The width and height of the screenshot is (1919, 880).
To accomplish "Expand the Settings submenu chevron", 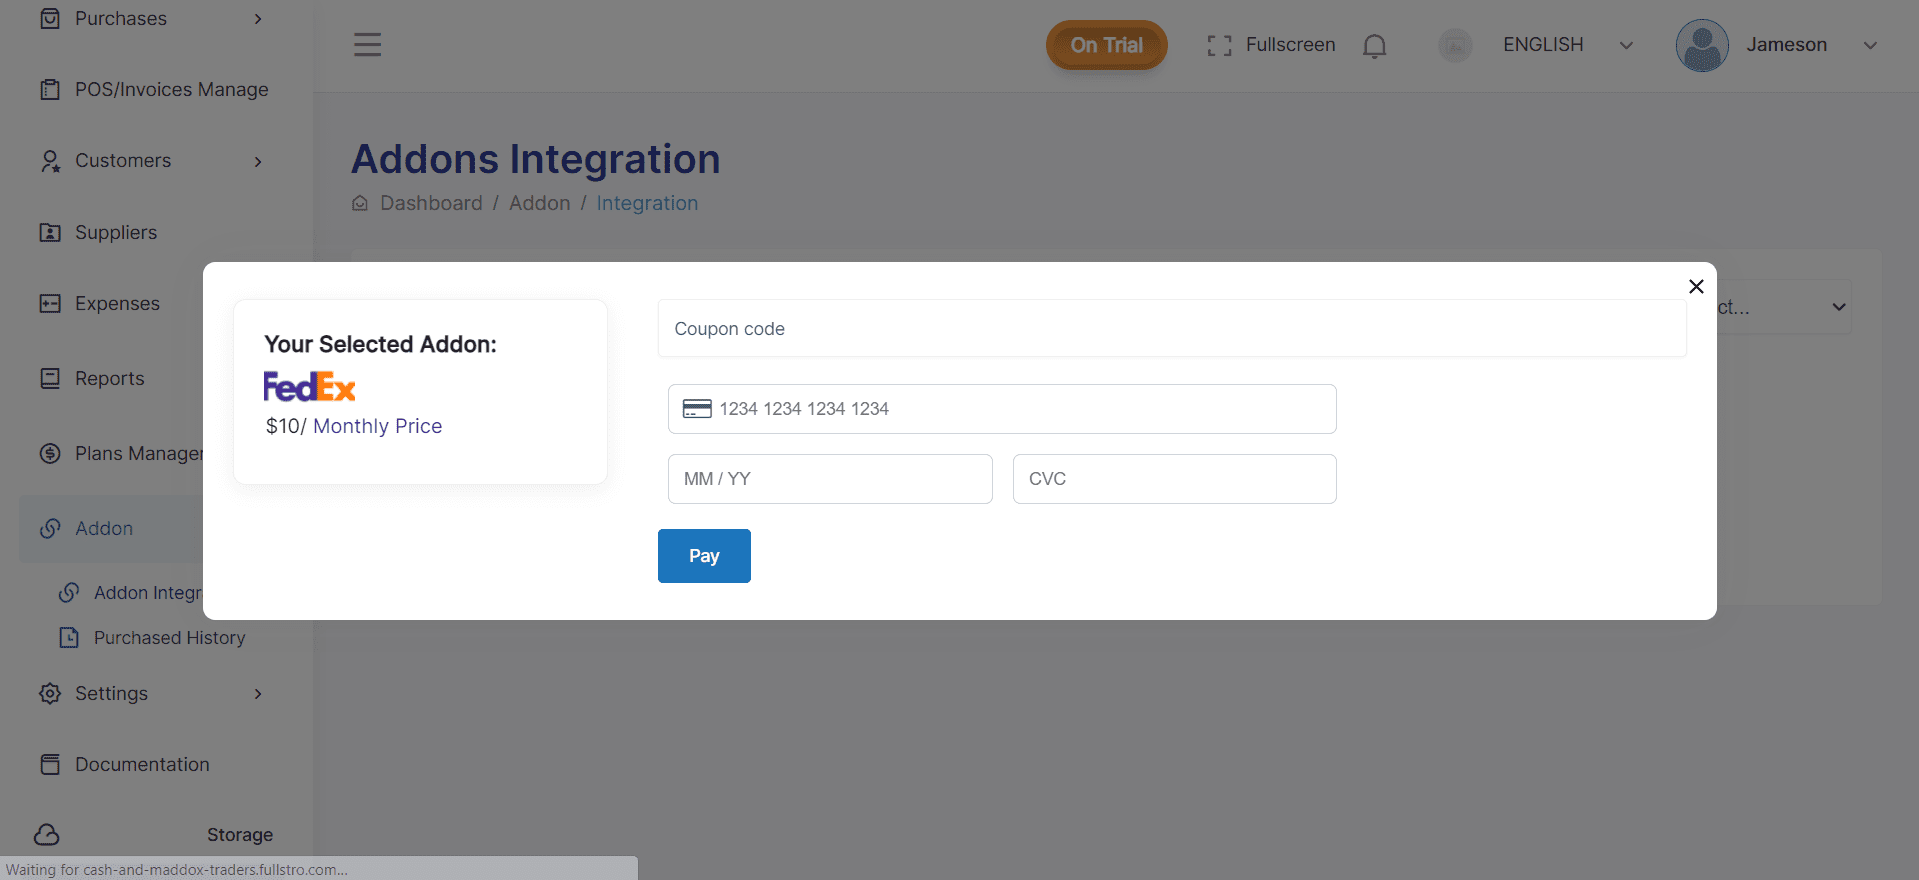I will pos(258,694).
